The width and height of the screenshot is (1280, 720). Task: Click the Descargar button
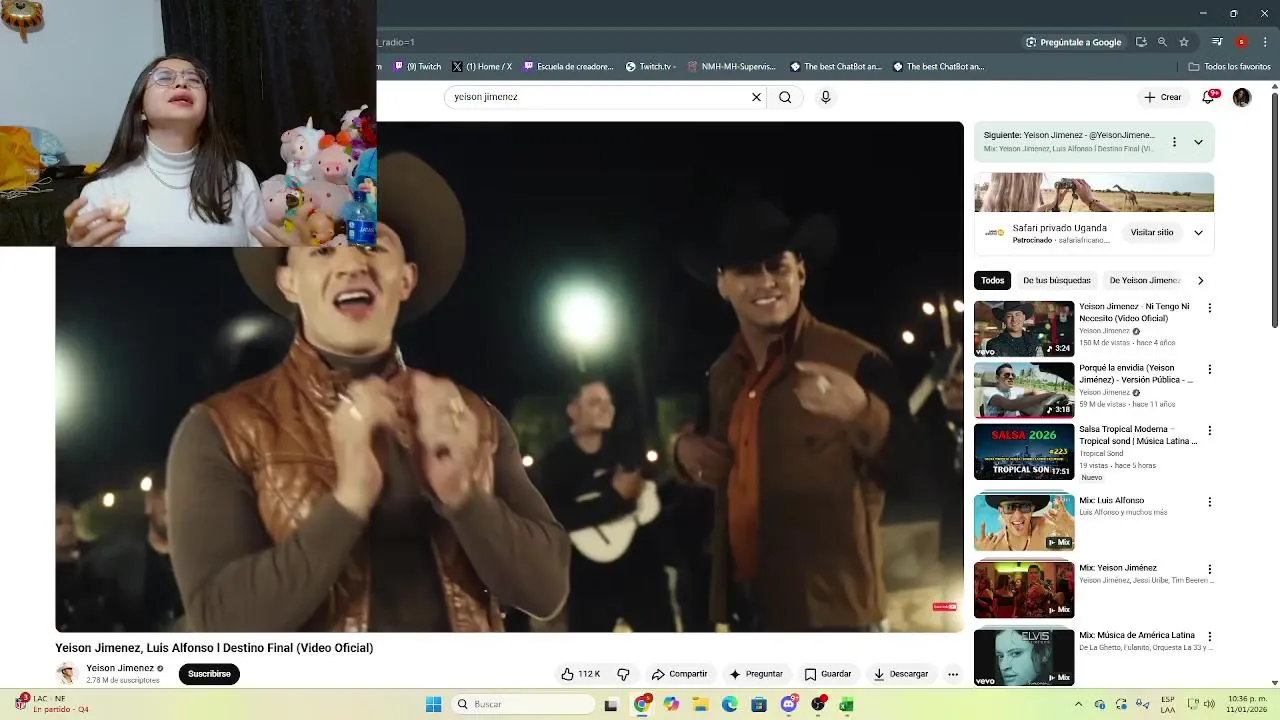coord(901,674)
